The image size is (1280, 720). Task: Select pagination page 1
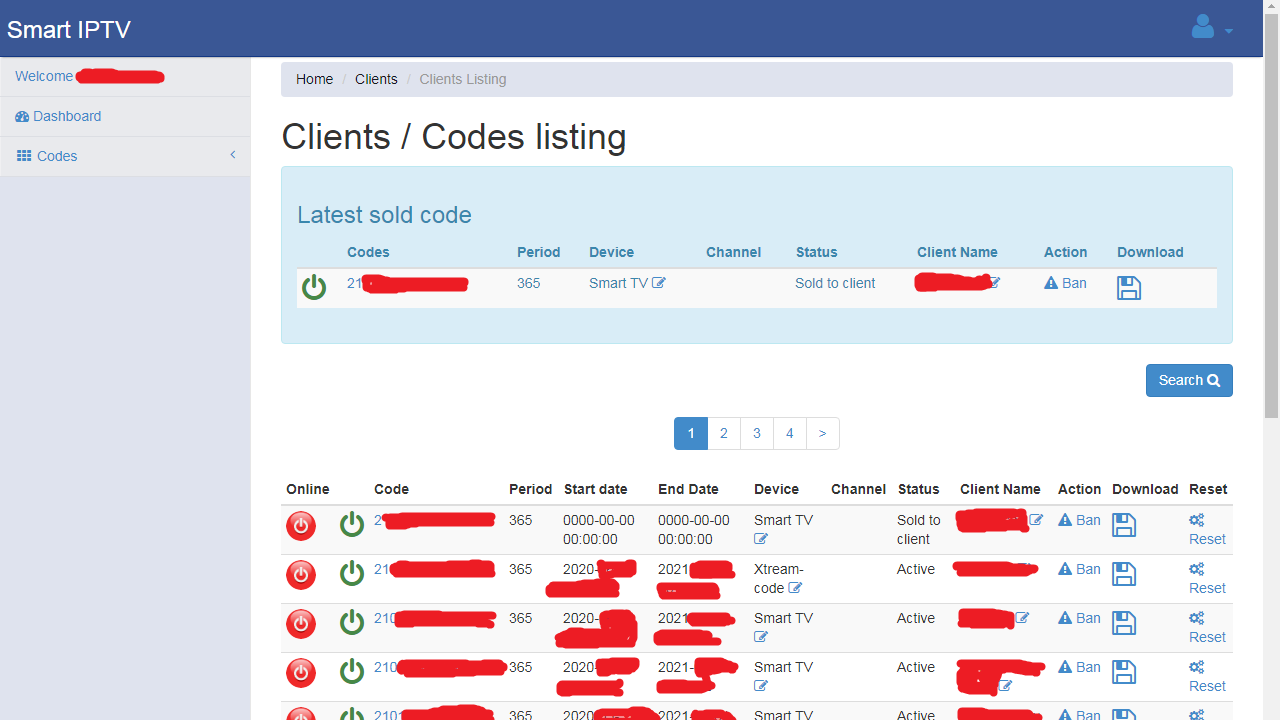(x=691, y=433)
